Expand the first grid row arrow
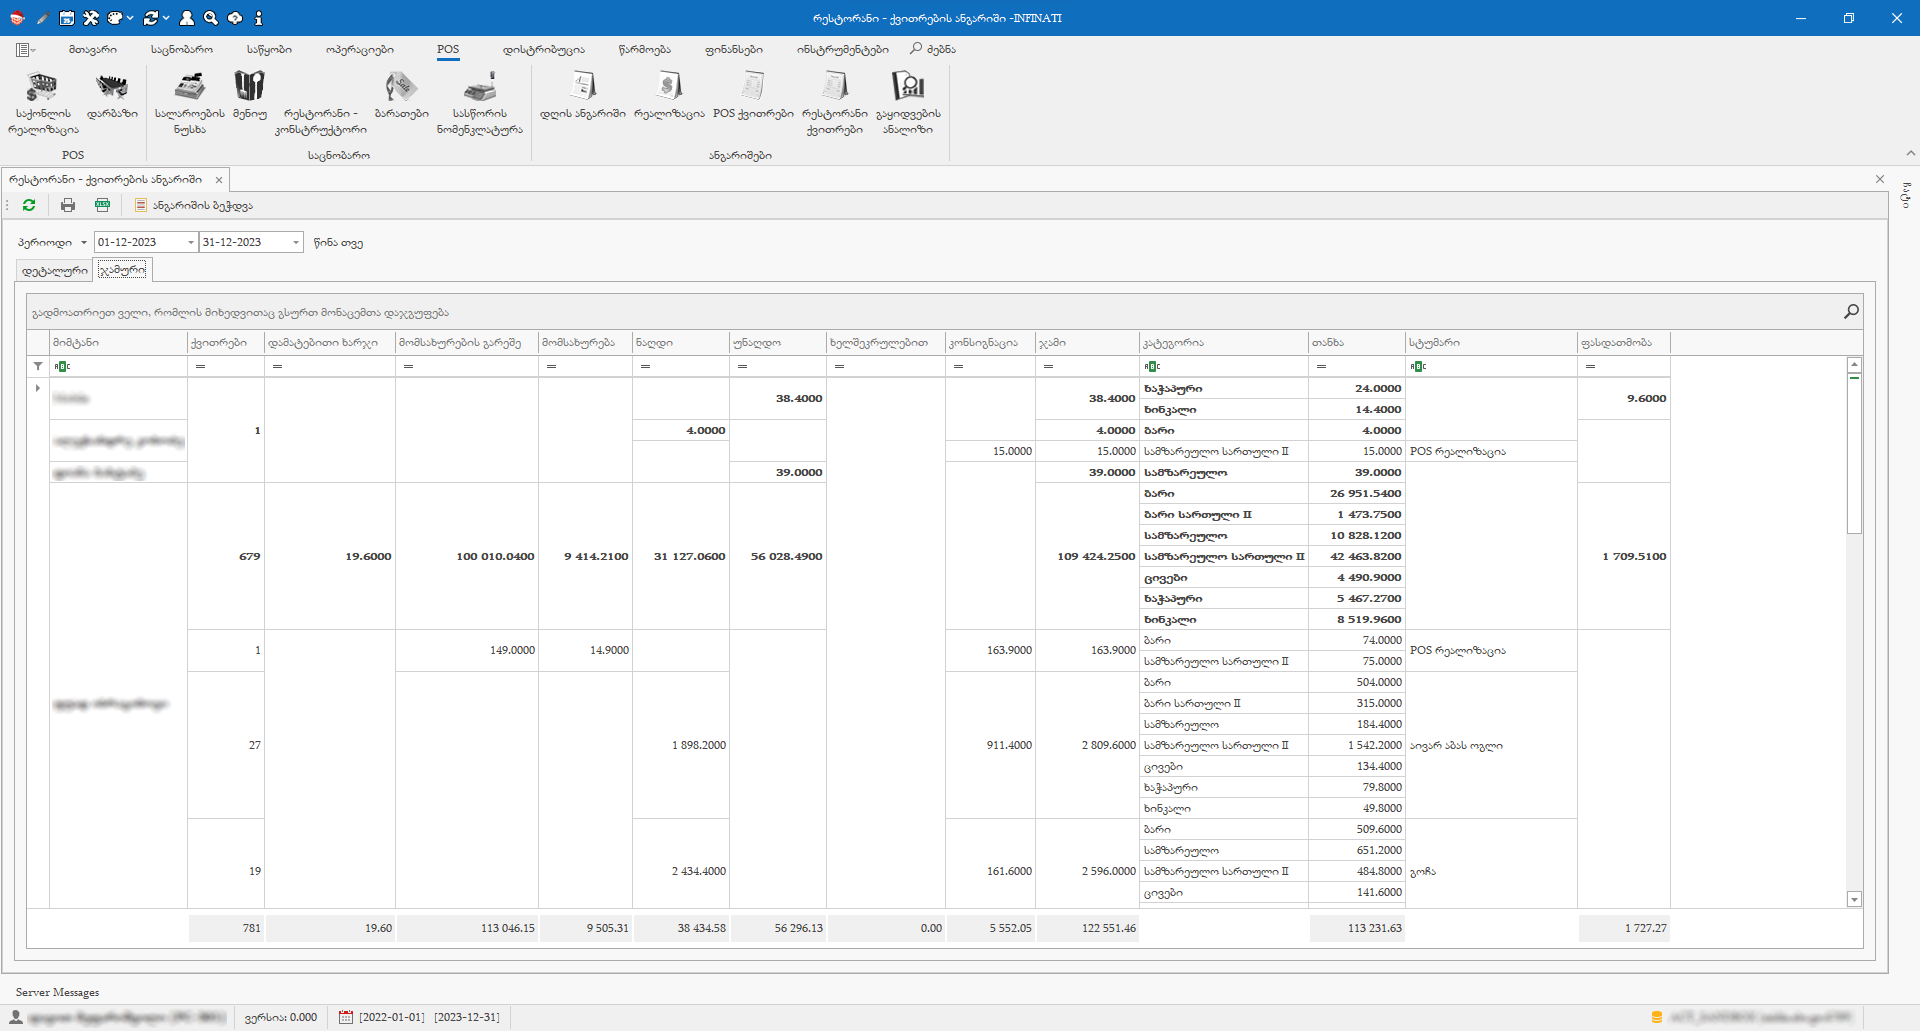 coord(38,388)
